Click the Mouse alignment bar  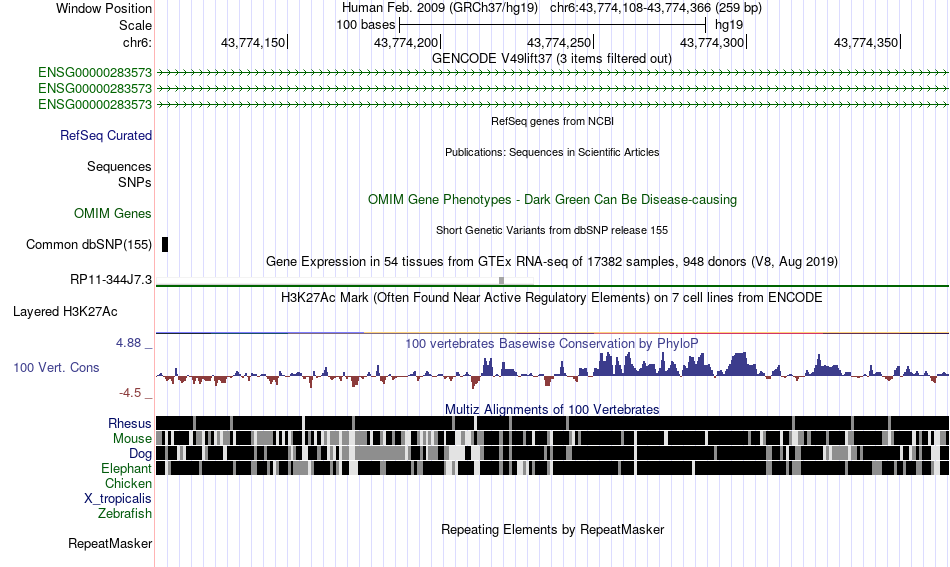552,438
